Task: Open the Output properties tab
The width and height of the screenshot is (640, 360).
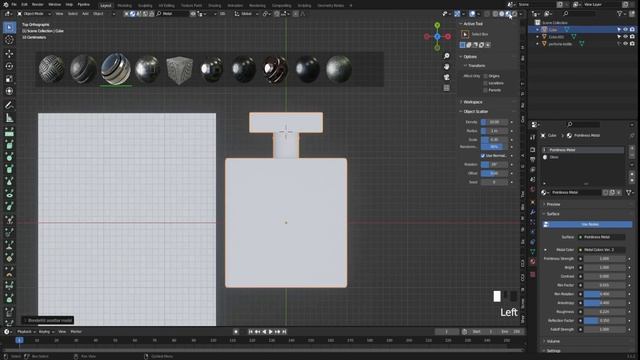Action: point(533,160)
